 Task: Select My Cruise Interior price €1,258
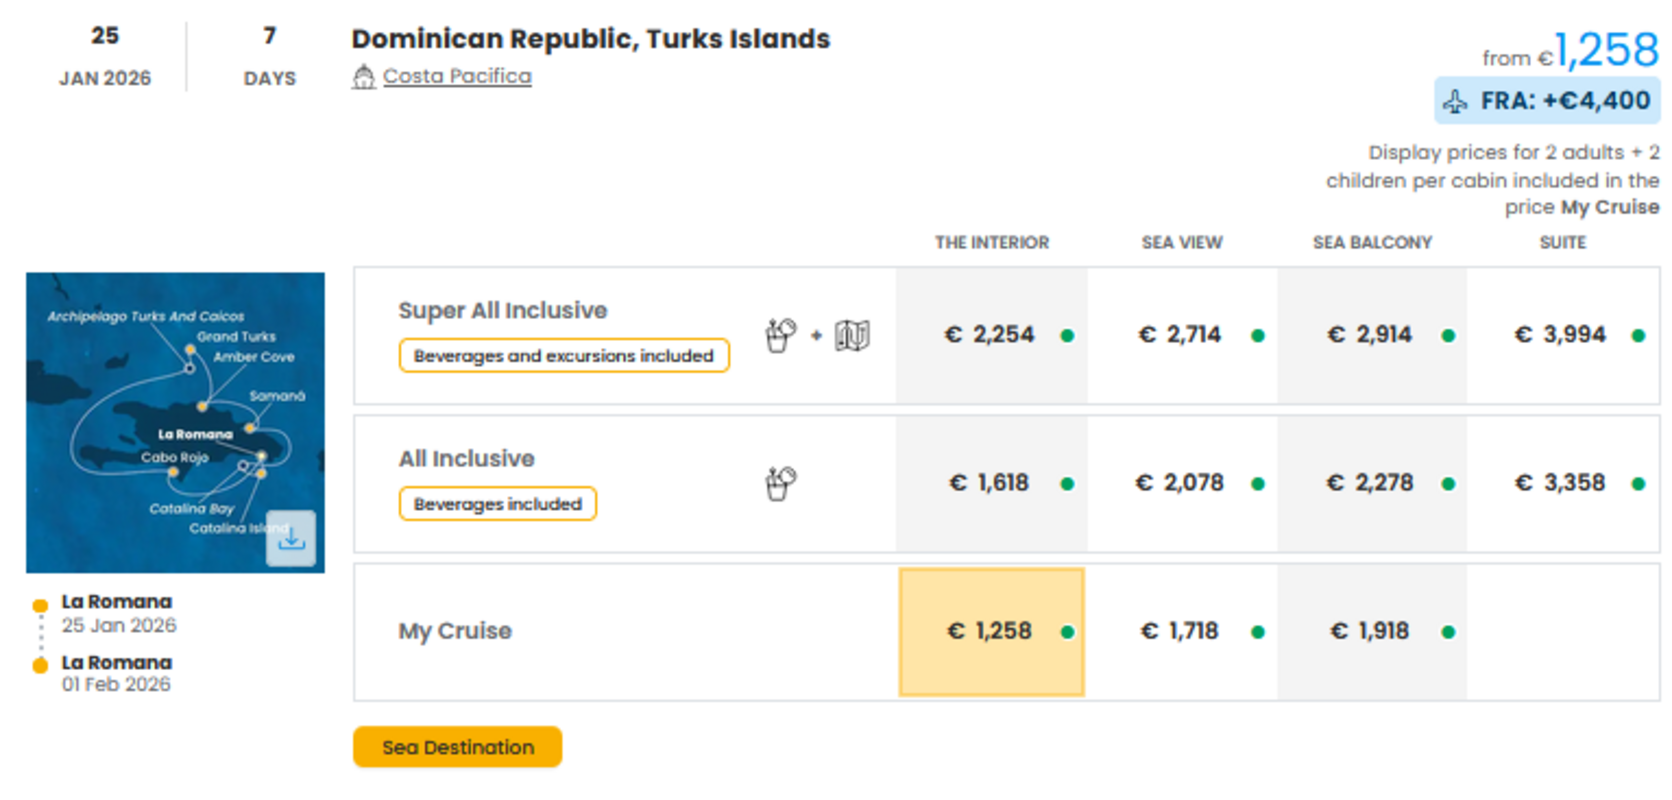(991, 631)
